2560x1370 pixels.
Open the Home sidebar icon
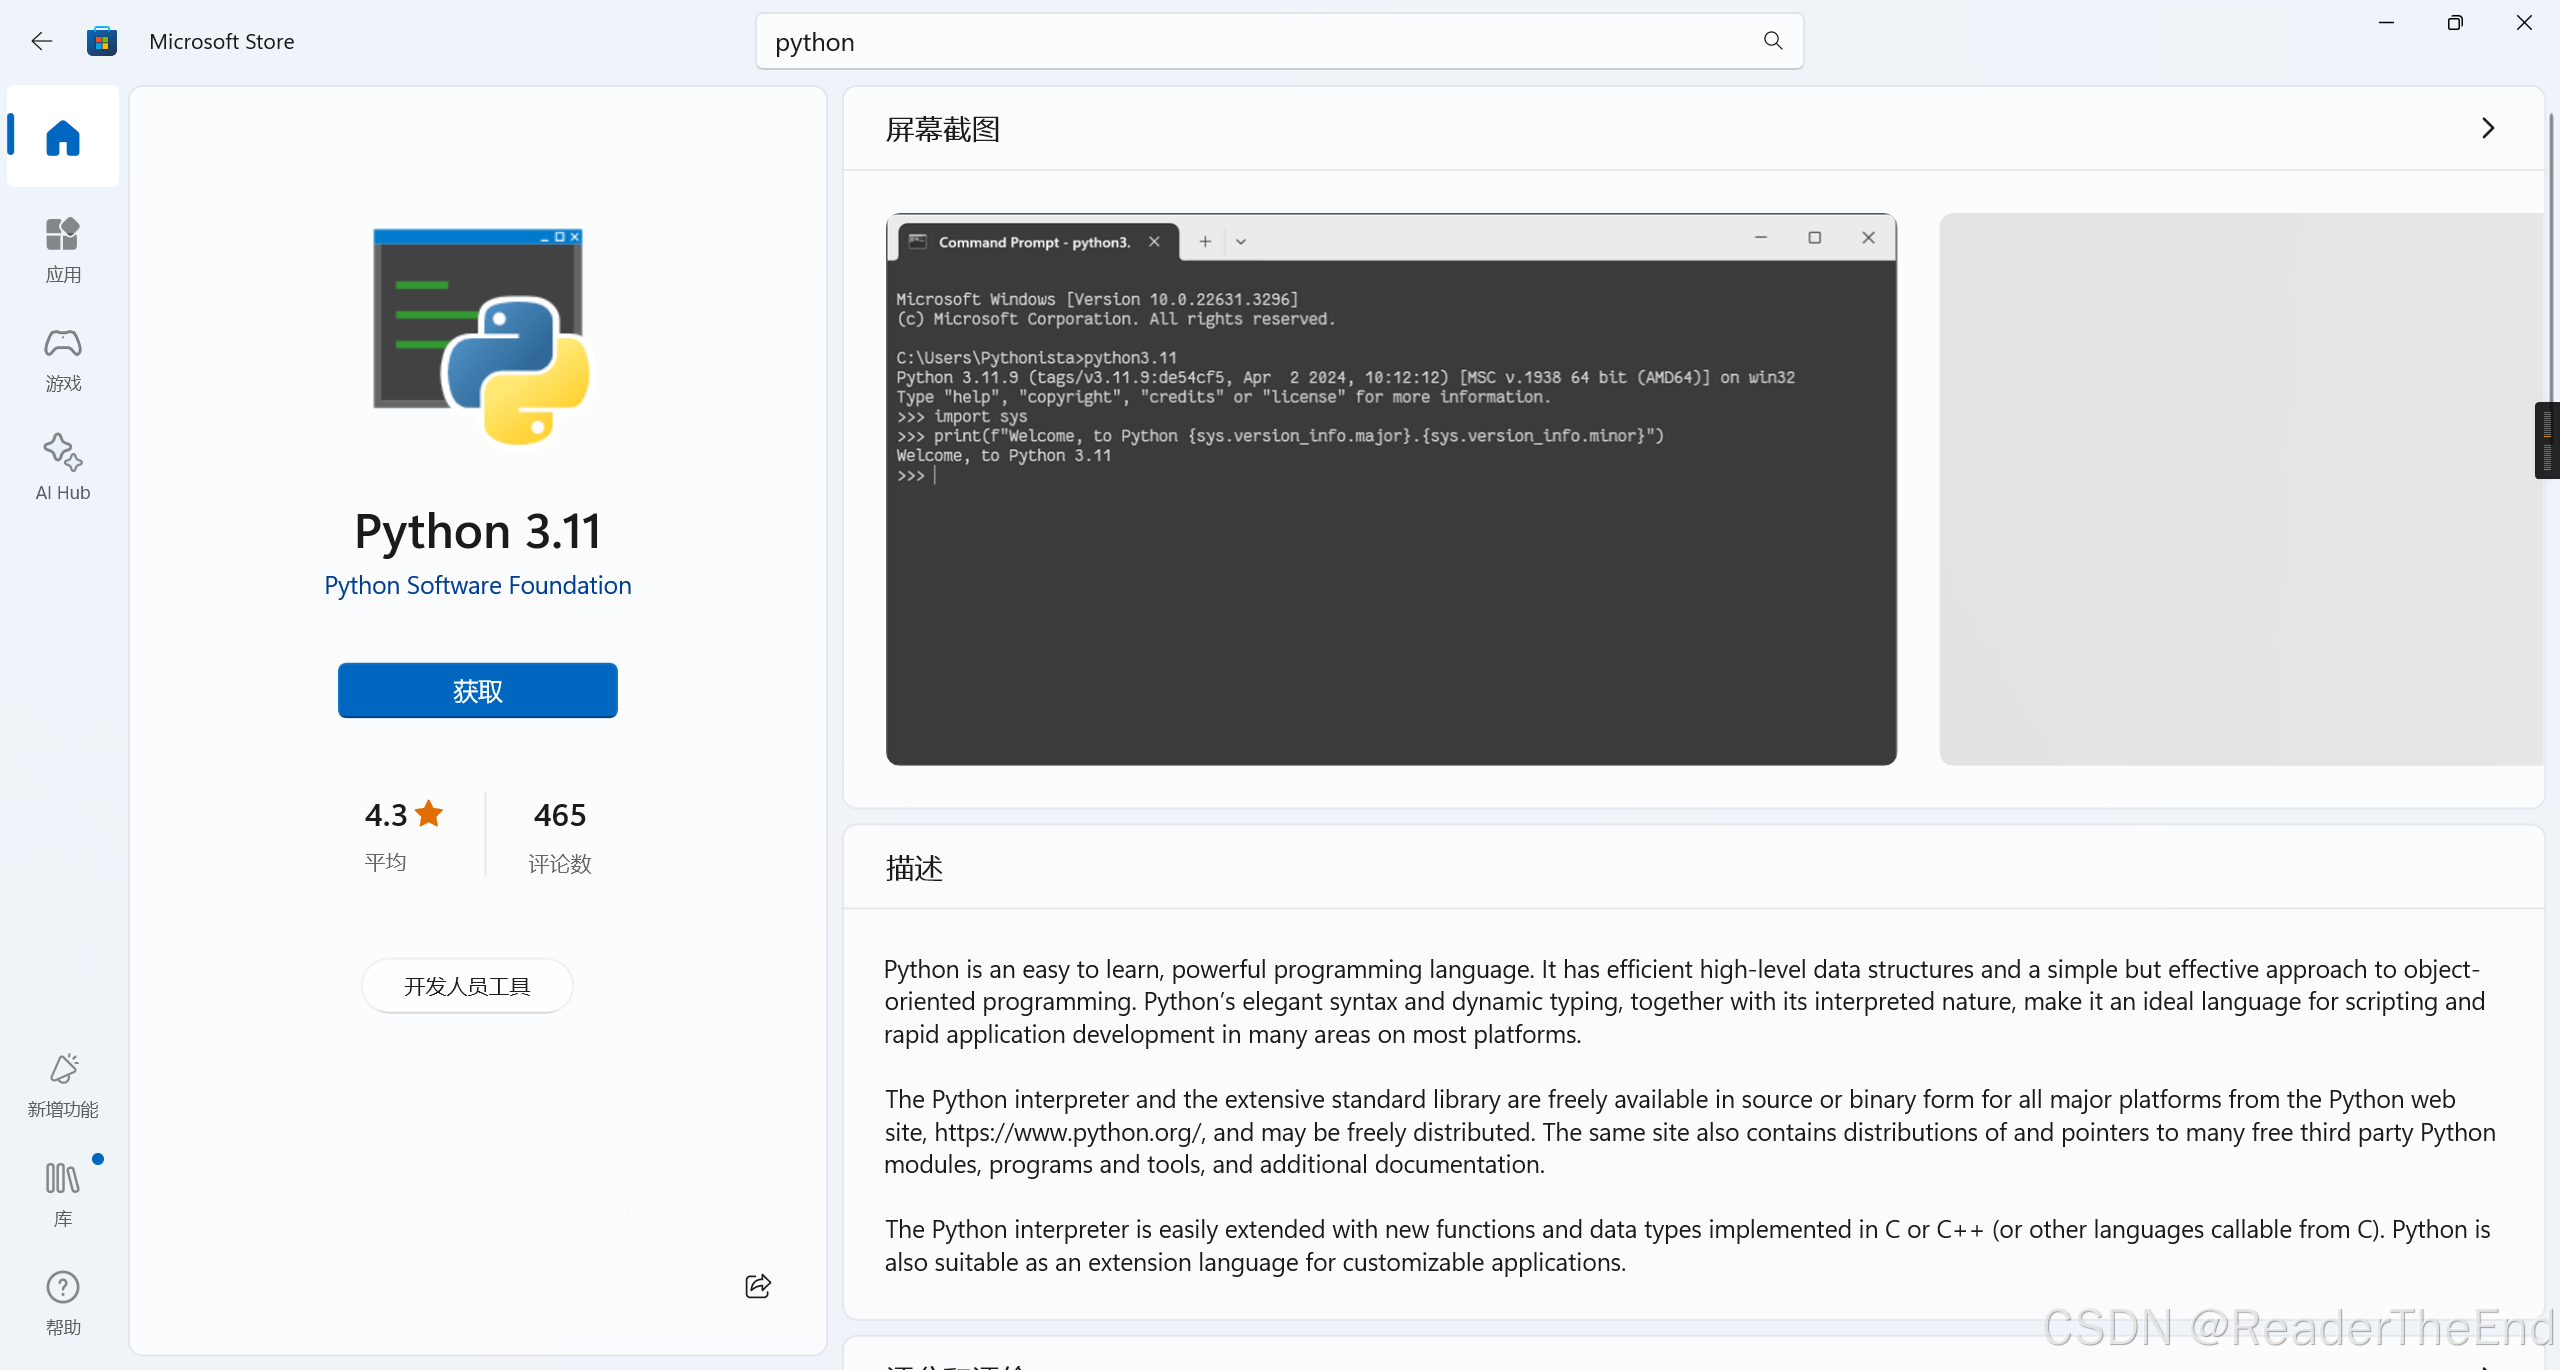(x=62, y=137)
